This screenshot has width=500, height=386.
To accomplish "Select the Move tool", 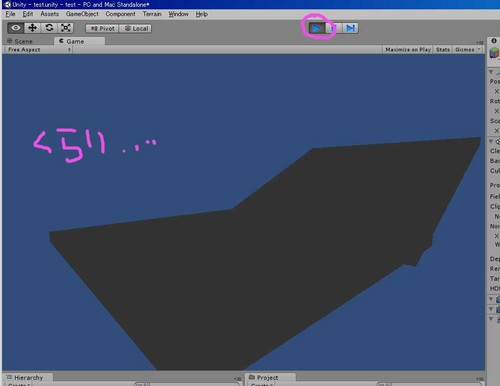I will [32, 28].
